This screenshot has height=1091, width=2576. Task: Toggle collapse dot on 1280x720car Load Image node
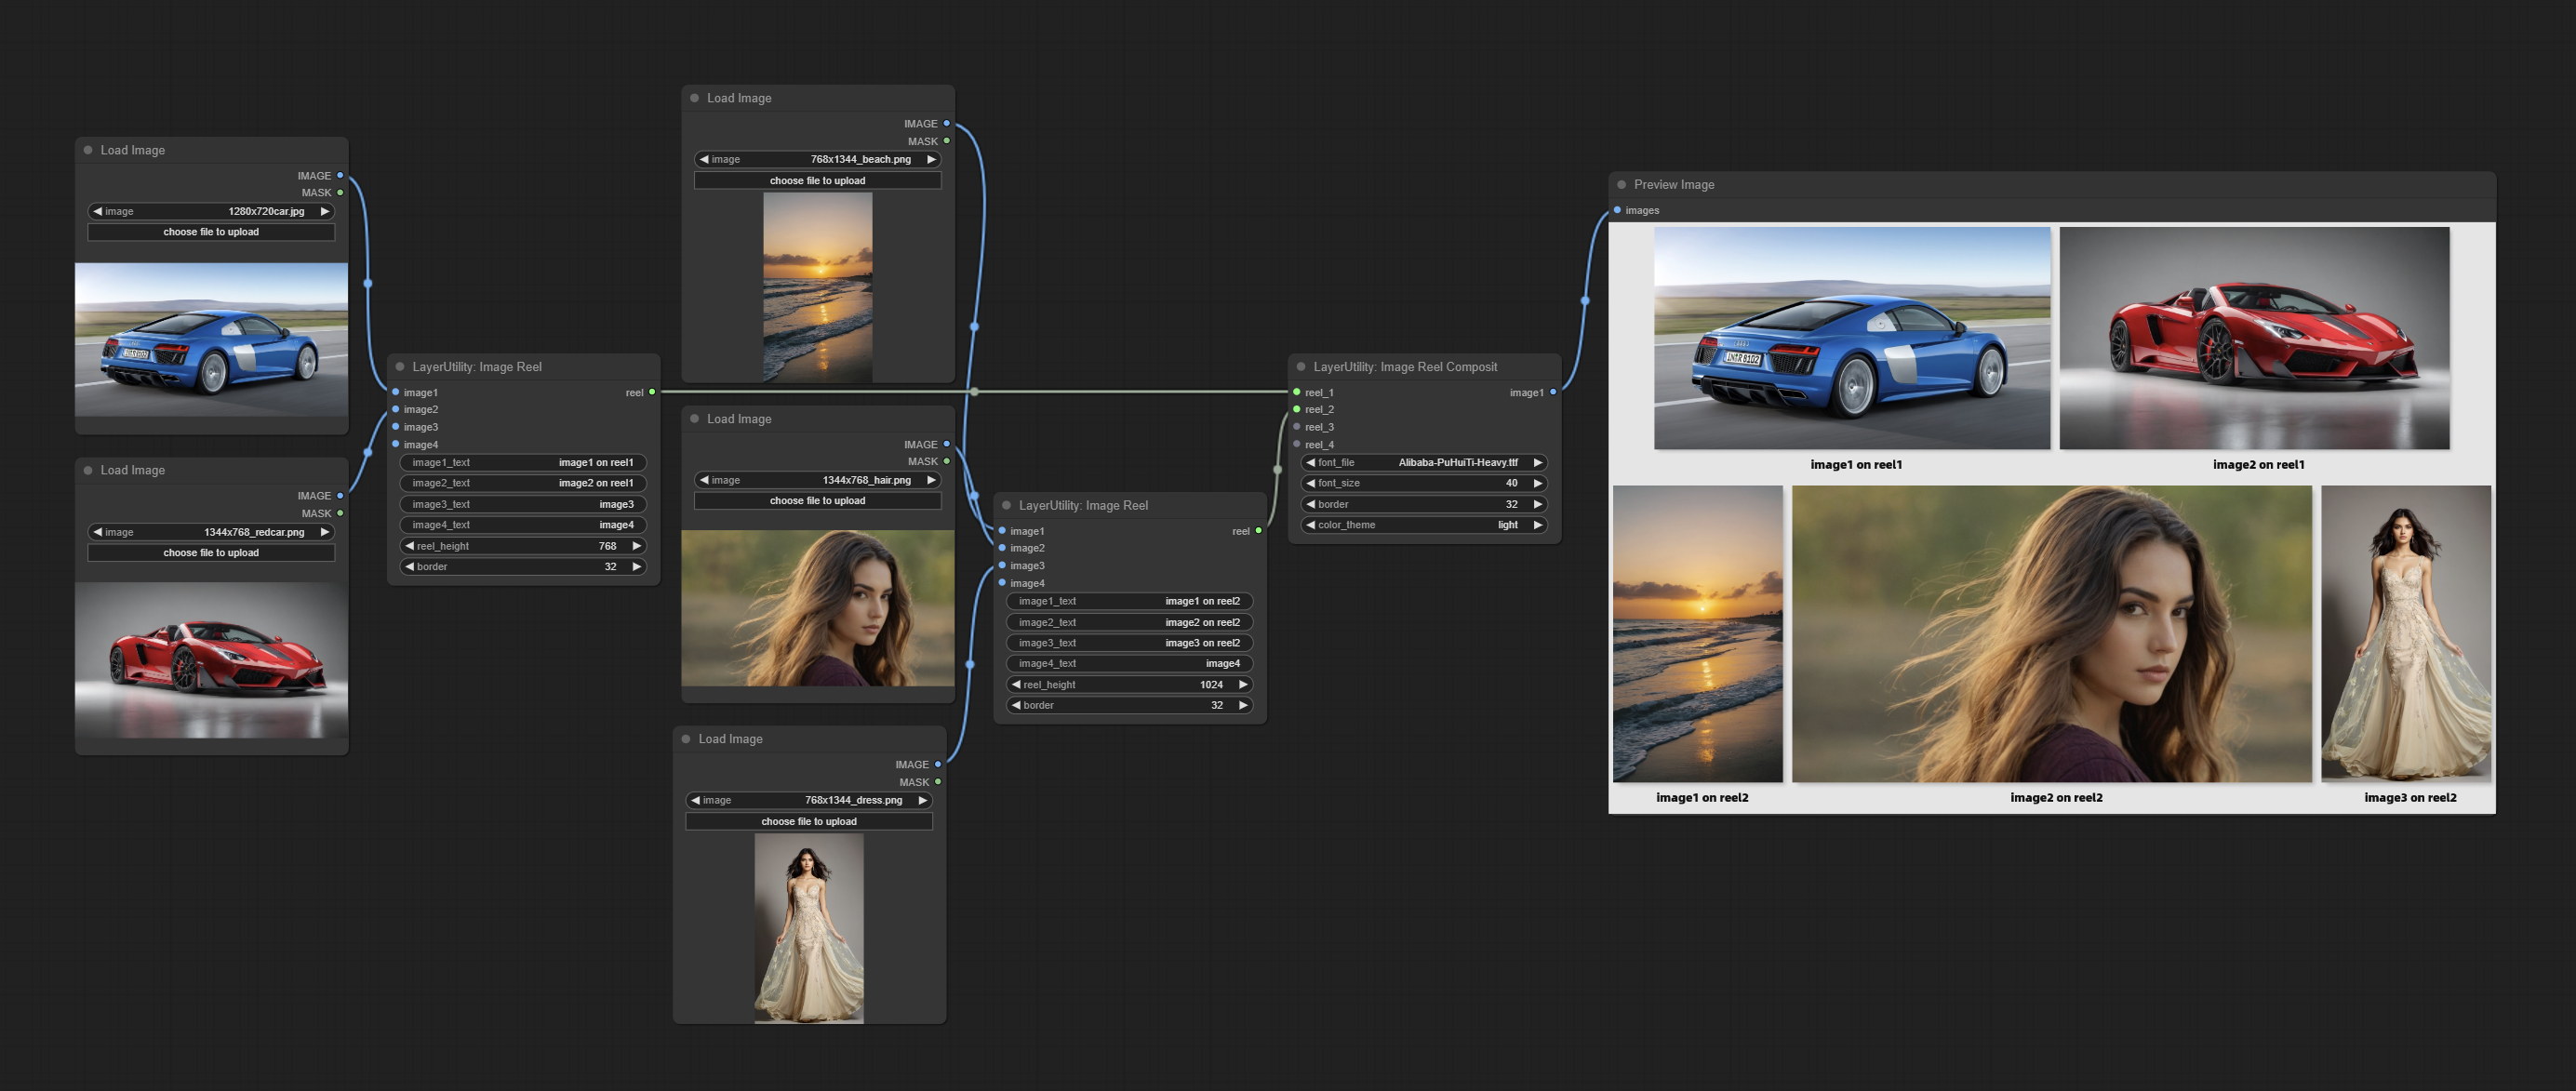[x=88, y=150]
